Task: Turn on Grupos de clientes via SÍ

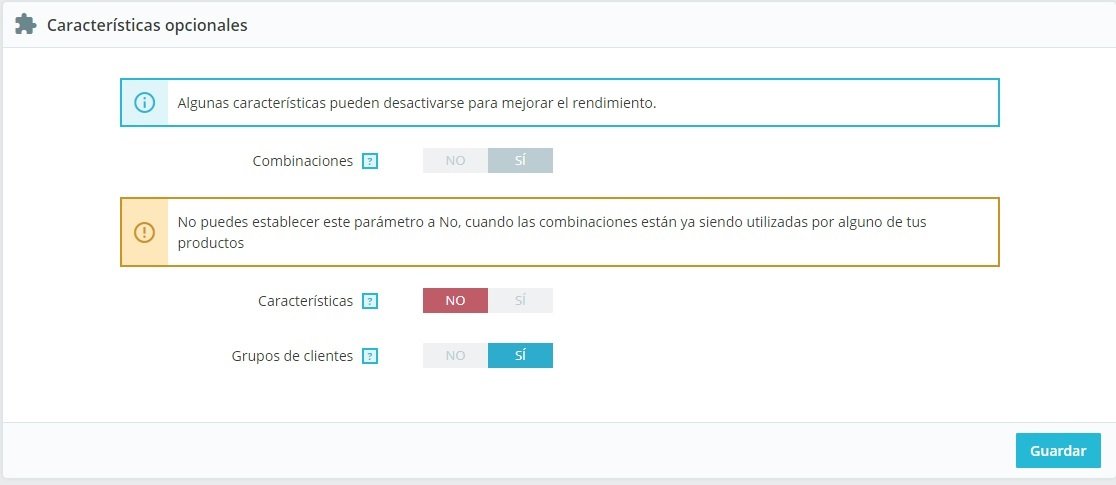Action: [x=520, y=356]
